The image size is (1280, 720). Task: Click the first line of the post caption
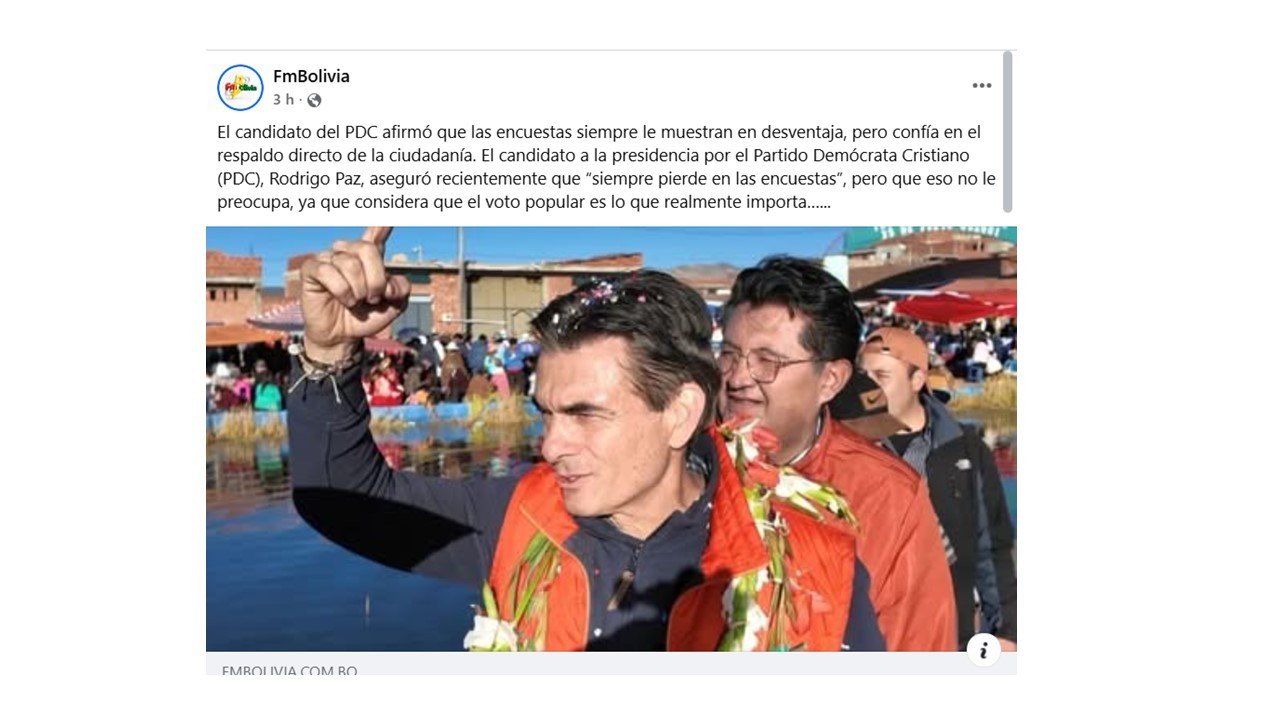point(599,132)
